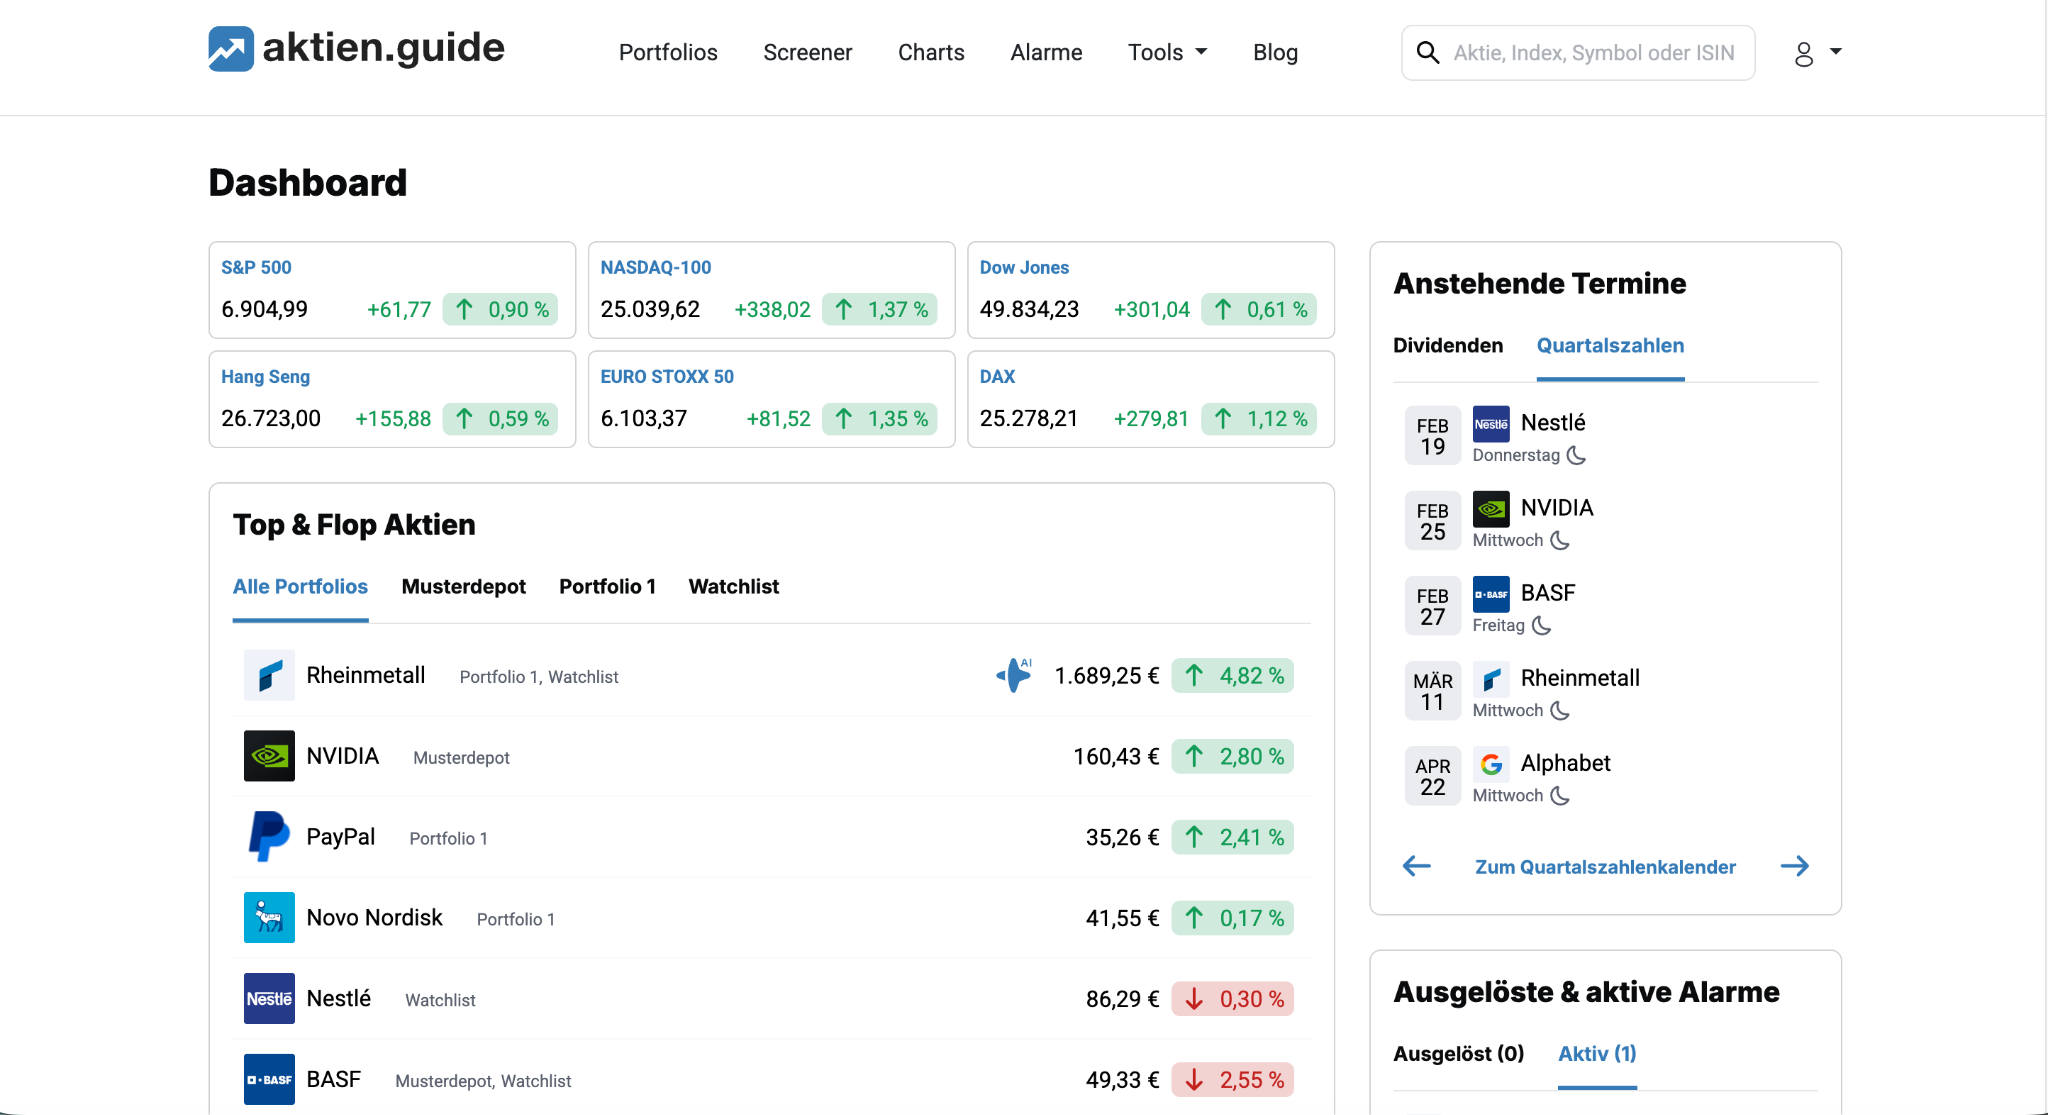Open the Screener menu item

[x=807, y=53]
